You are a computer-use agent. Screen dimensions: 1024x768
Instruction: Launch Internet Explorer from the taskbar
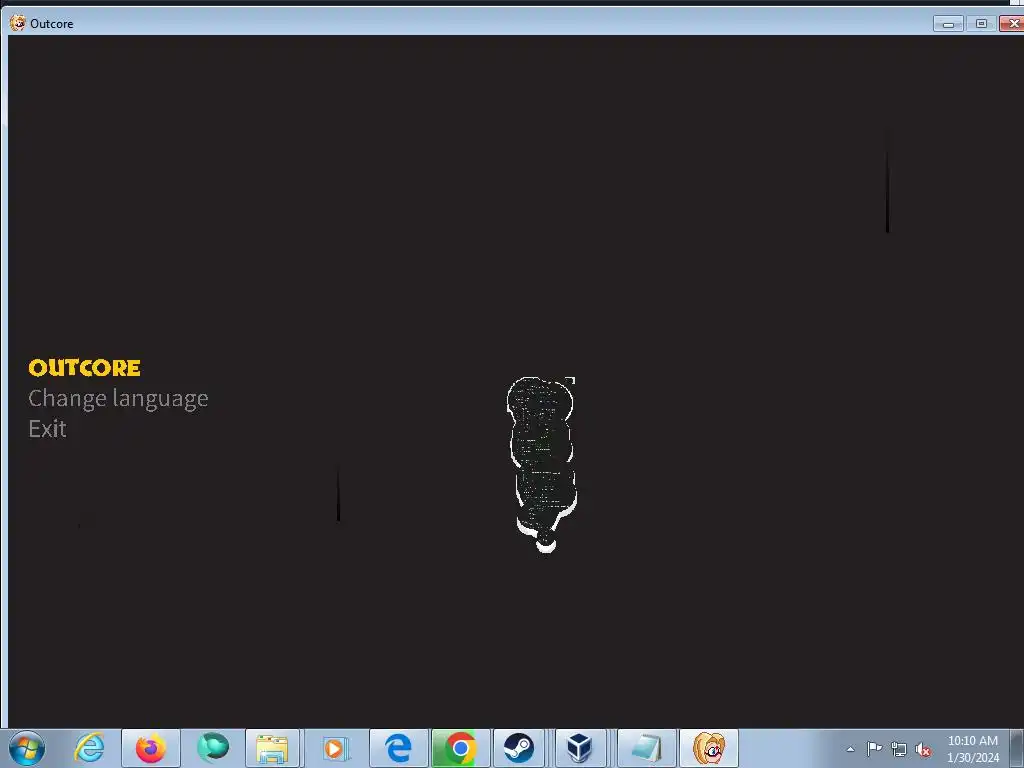[89, 748]
